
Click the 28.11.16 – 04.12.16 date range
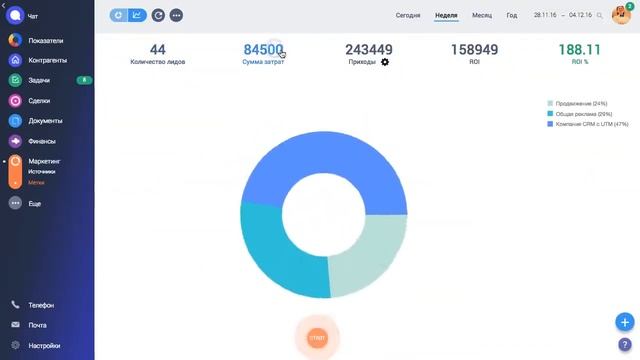pyautogui.click(x=563, y=15)
